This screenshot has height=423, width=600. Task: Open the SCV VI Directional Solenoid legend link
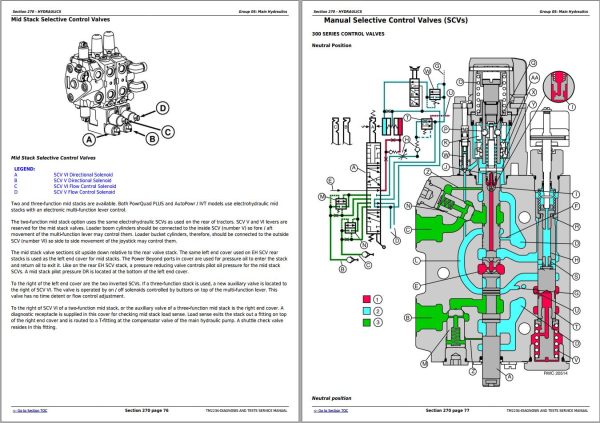pyautogui.click(x=83, y=175)
